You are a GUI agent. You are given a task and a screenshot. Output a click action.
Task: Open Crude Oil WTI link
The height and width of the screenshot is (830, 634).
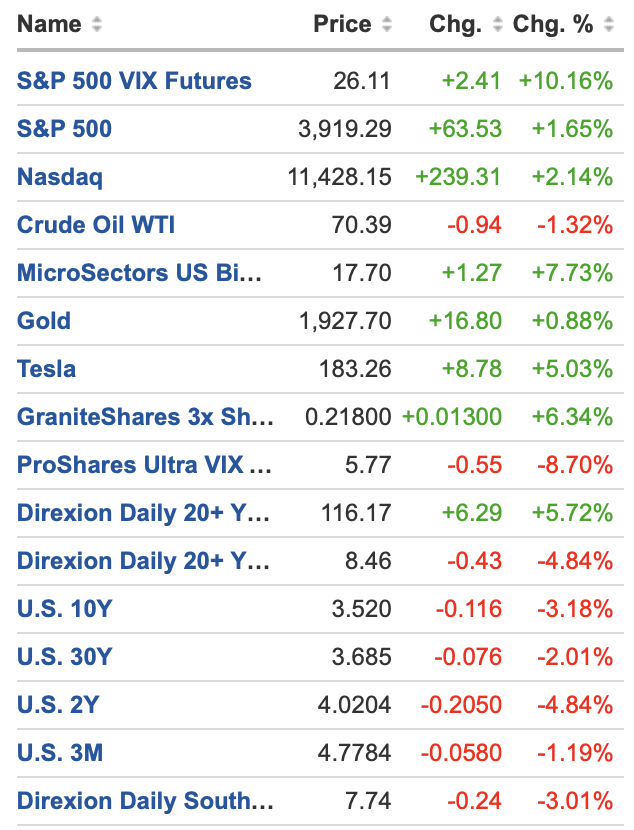point(96,225)
